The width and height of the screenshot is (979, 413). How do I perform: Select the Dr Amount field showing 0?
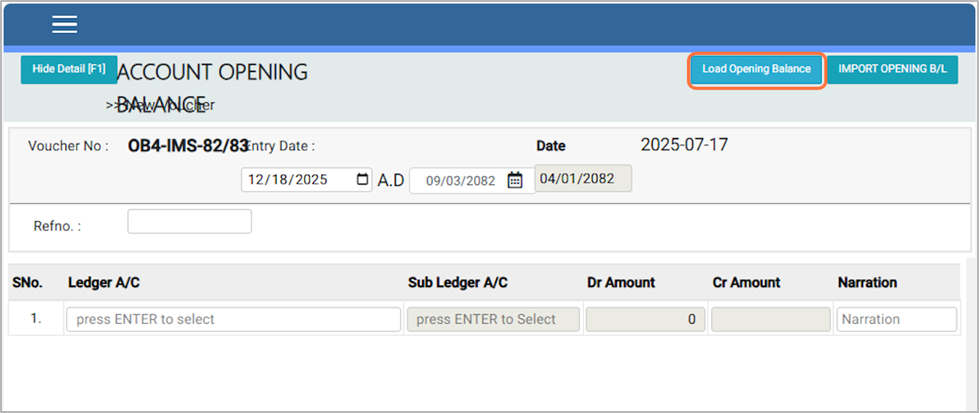click(x=645, y=320)
